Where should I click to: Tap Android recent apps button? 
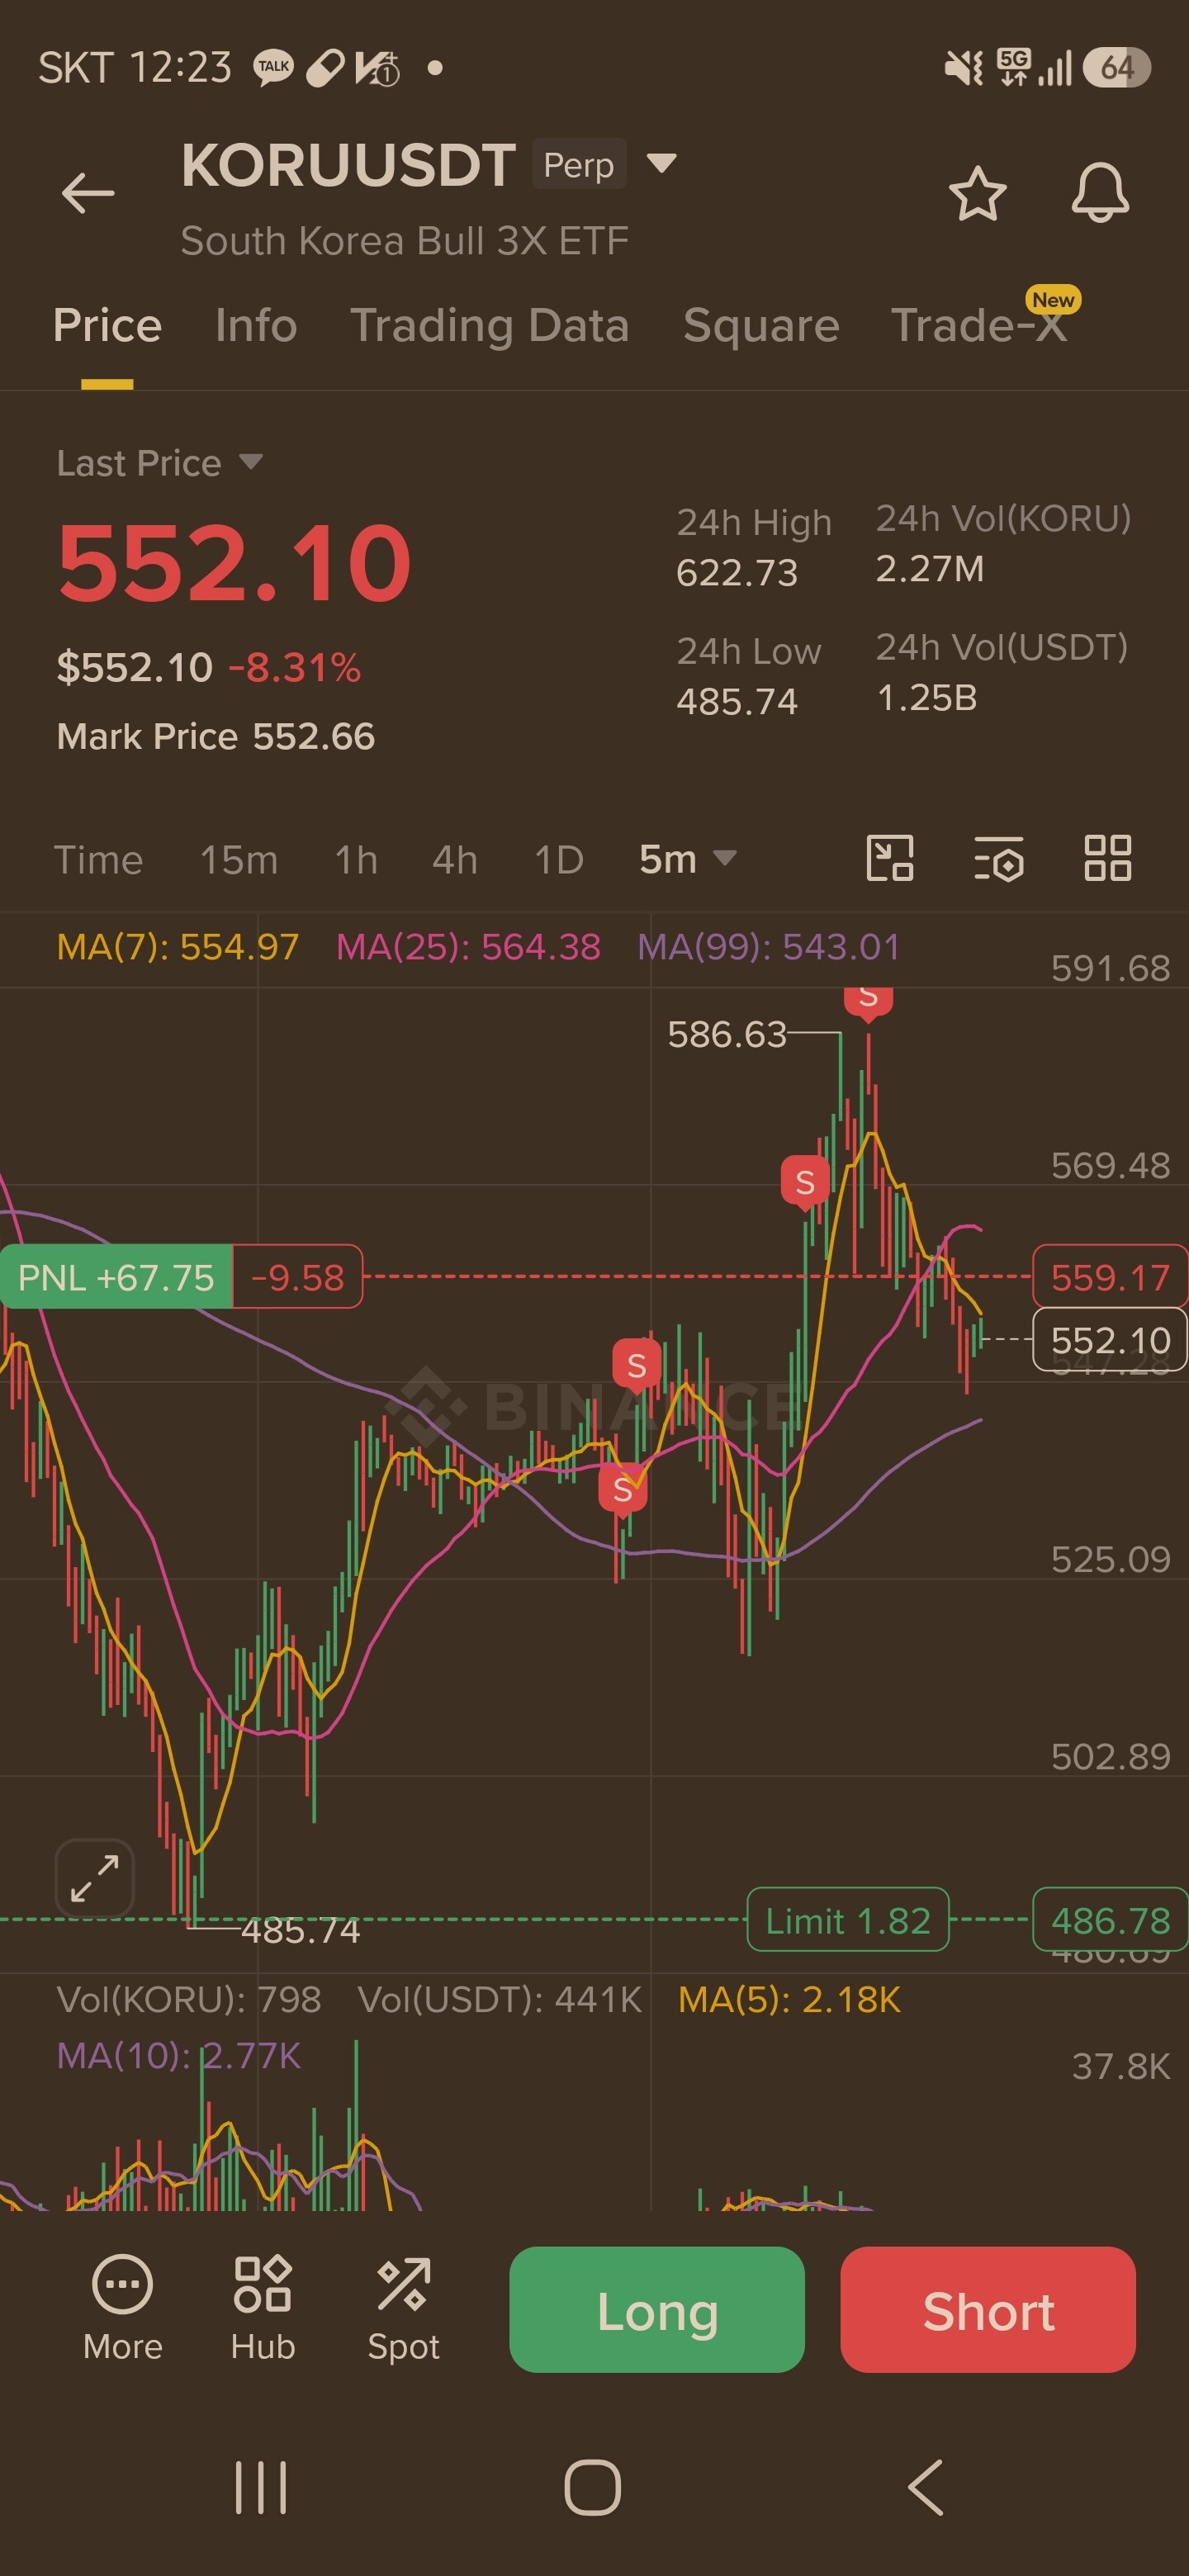pos(261,2487)
